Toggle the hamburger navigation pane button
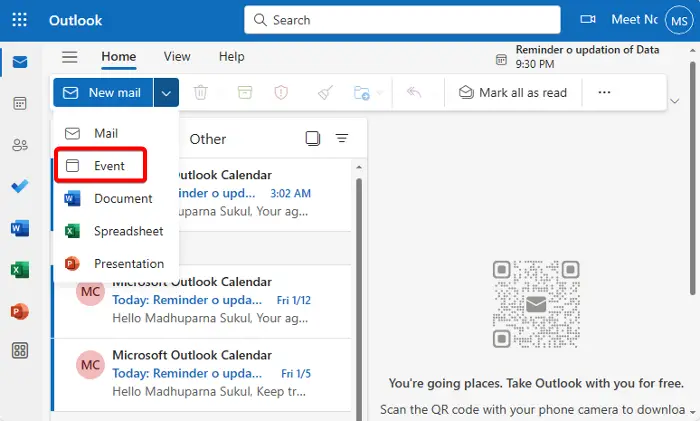This screenshot has width=700, height=421. click(x=69, y=57)
